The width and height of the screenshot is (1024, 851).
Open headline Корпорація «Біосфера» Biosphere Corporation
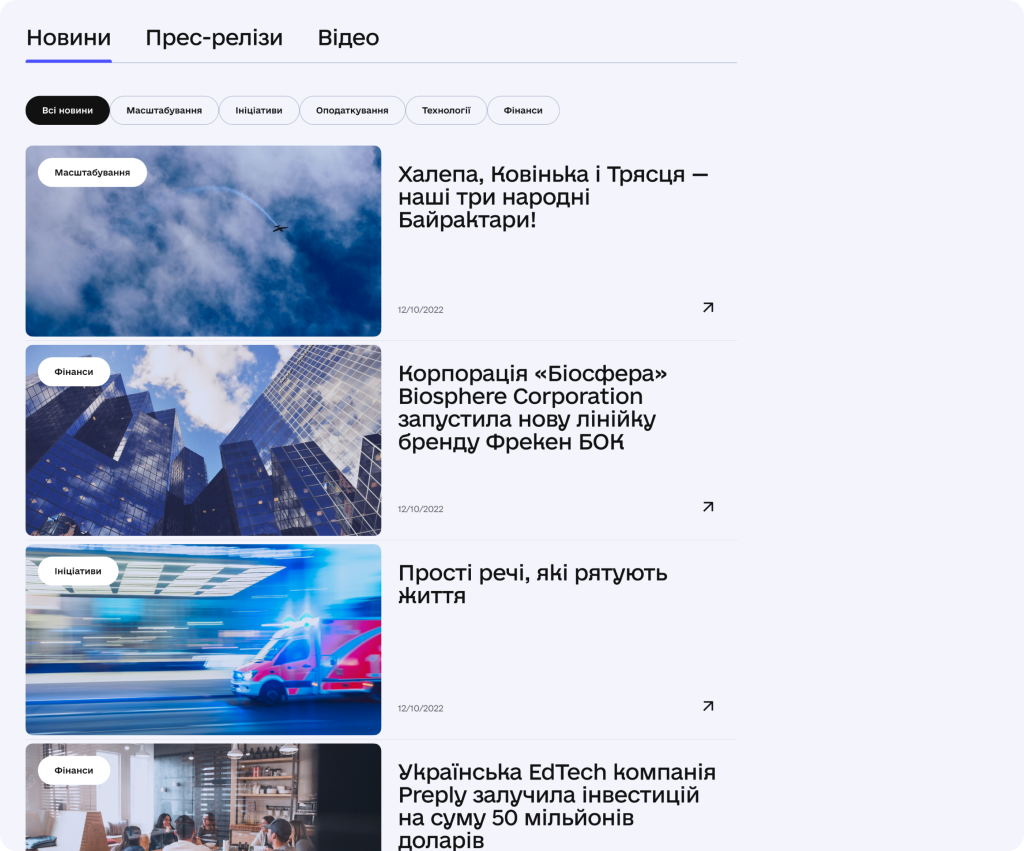(x=532, y=408)
